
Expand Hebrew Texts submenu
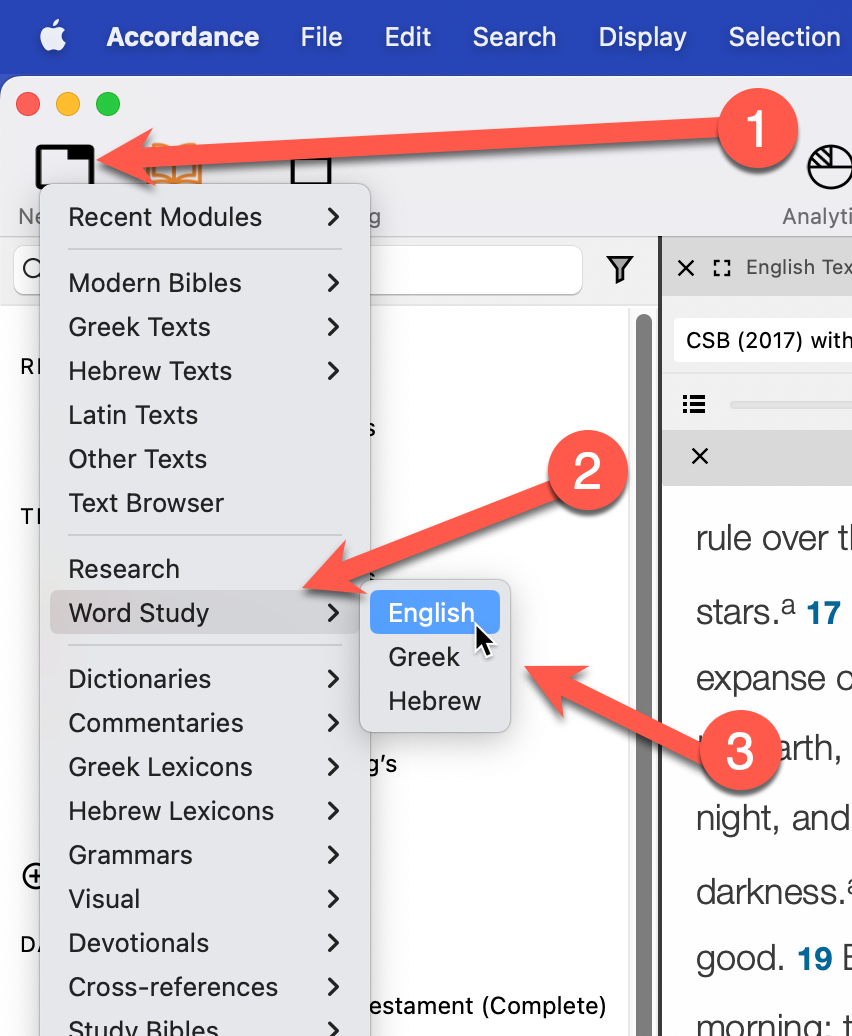[205, 371]
